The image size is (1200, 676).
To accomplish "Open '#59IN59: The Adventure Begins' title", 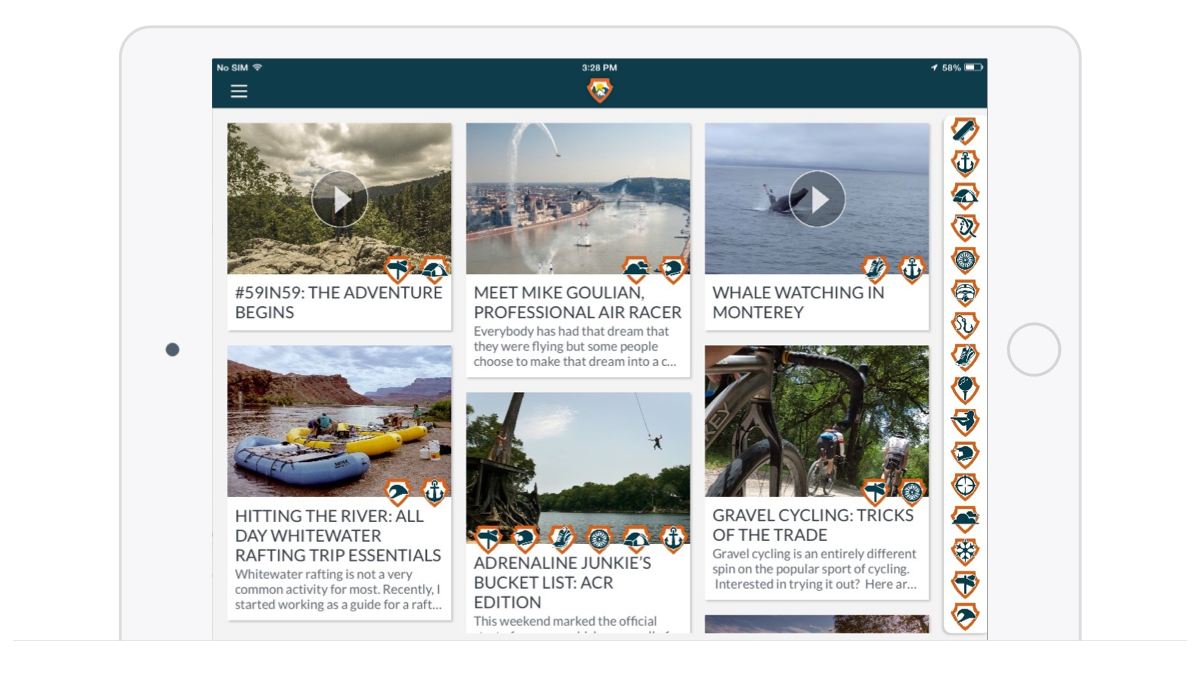I will coord(338,302).
